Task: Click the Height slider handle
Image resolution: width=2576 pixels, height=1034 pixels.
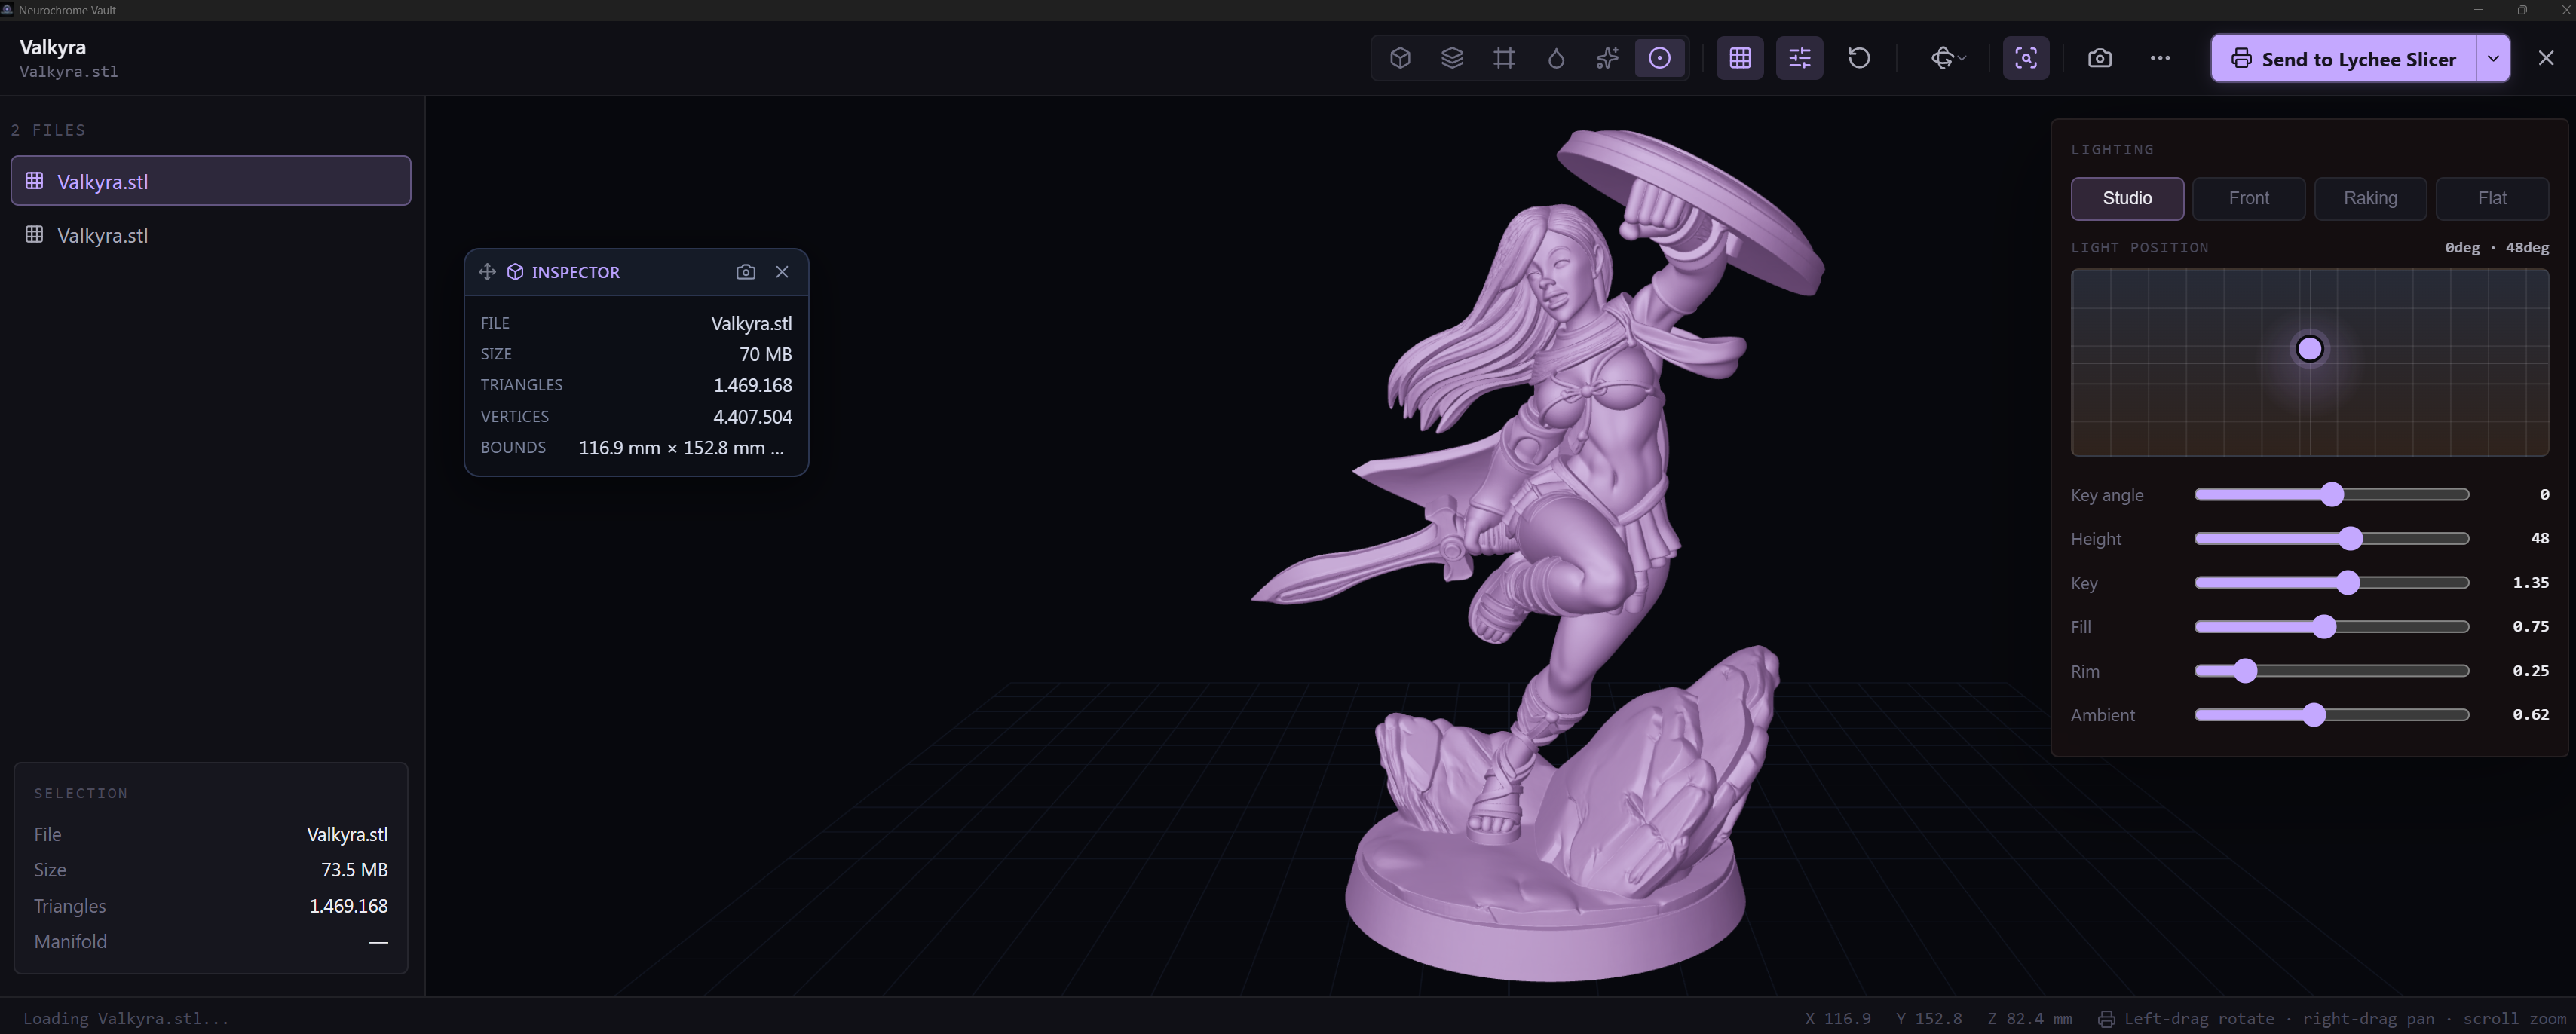Action: (2351, 538)
